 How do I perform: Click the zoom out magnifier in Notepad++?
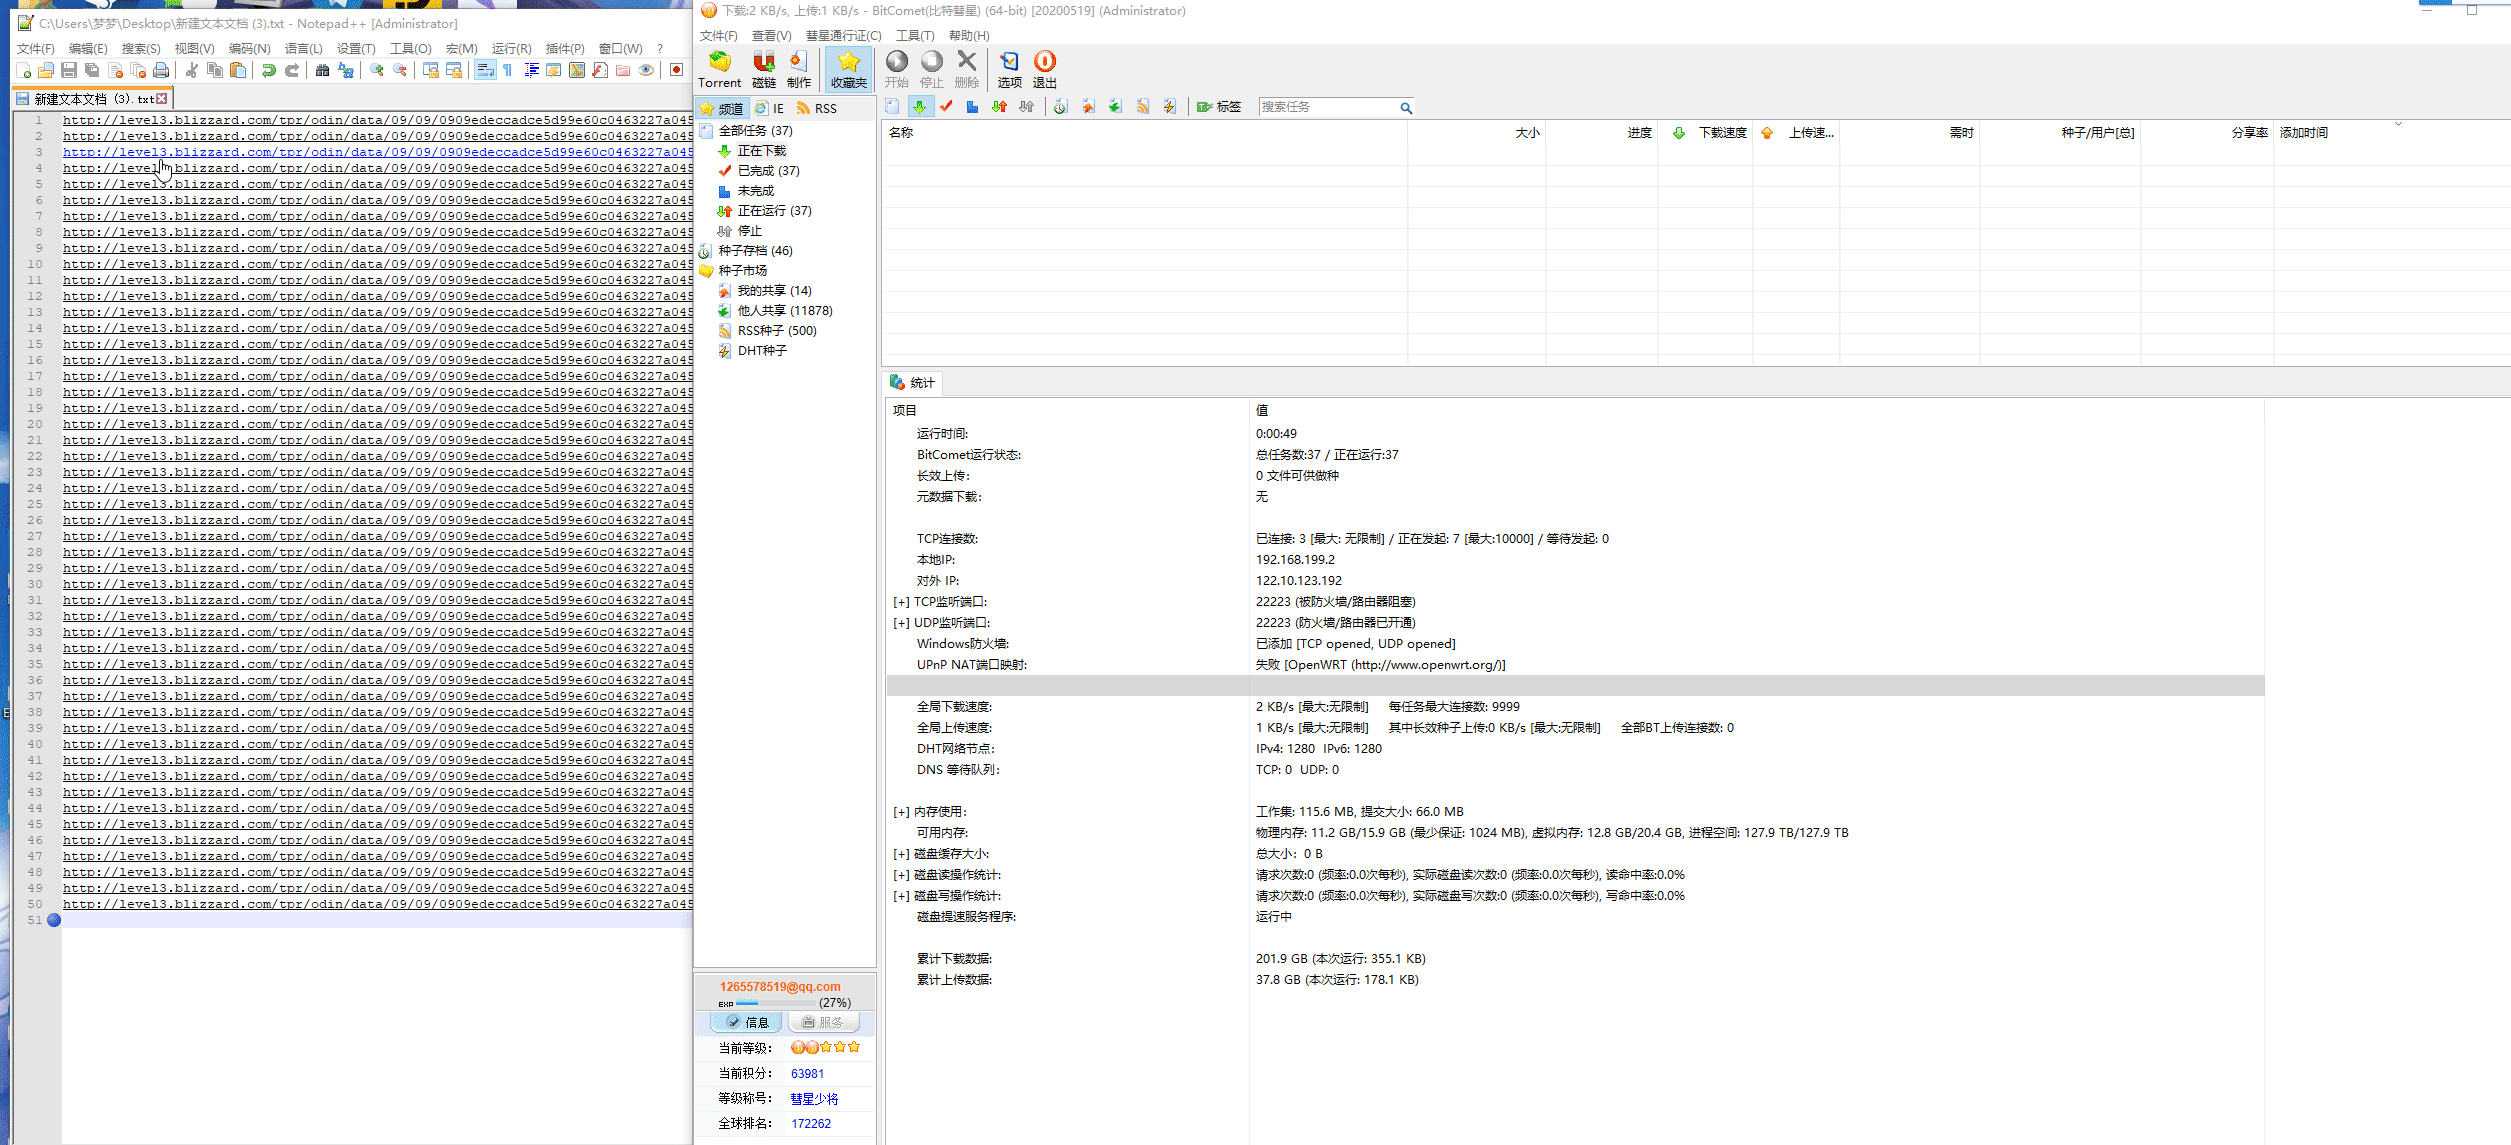(x=400, y=70)
